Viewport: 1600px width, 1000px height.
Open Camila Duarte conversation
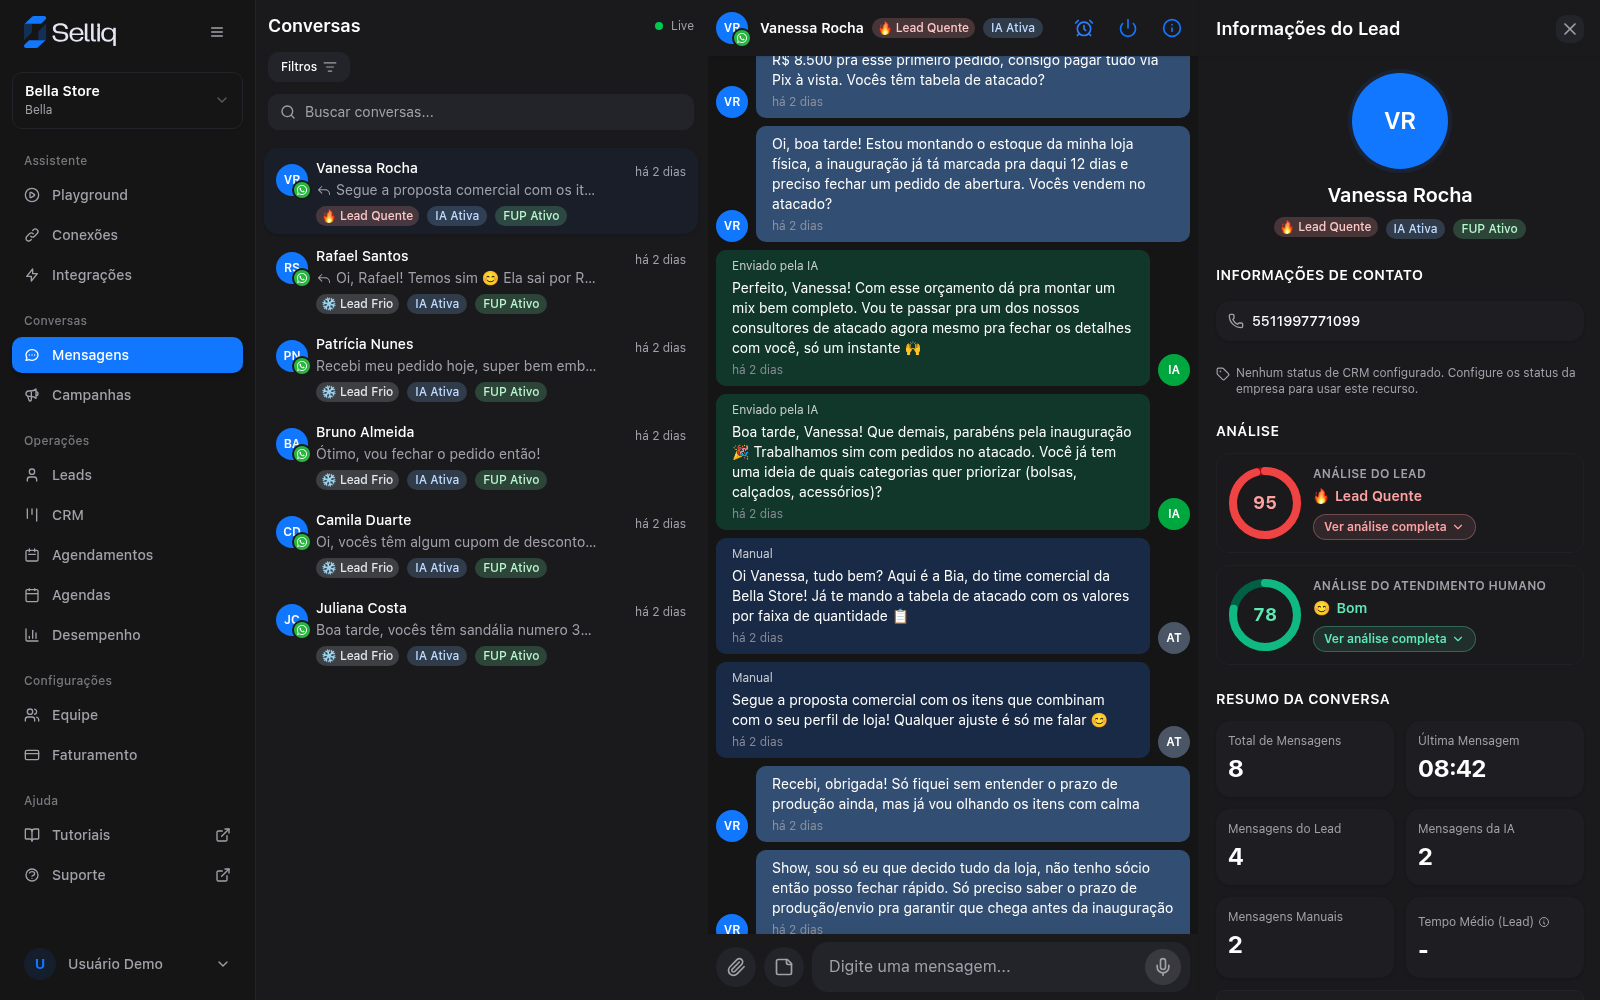[x=481, y=544]
